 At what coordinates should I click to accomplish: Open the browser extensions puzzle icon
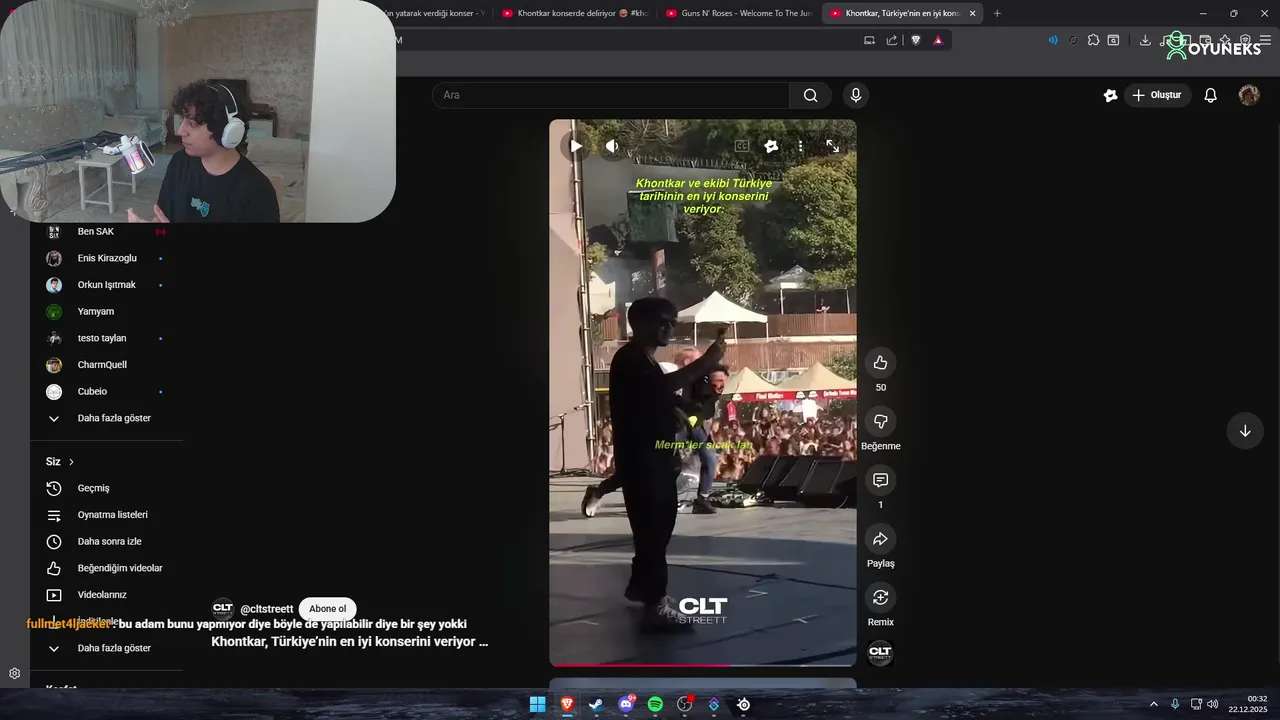coord(1093,40)
